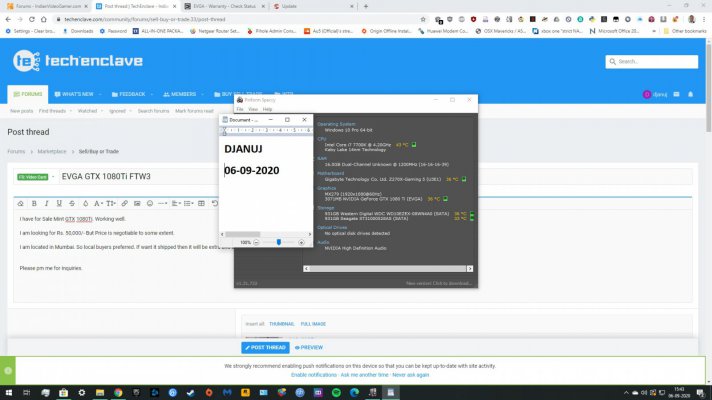Open Windows Start menu
712x400 pixels.
click(x=9, y=393)
